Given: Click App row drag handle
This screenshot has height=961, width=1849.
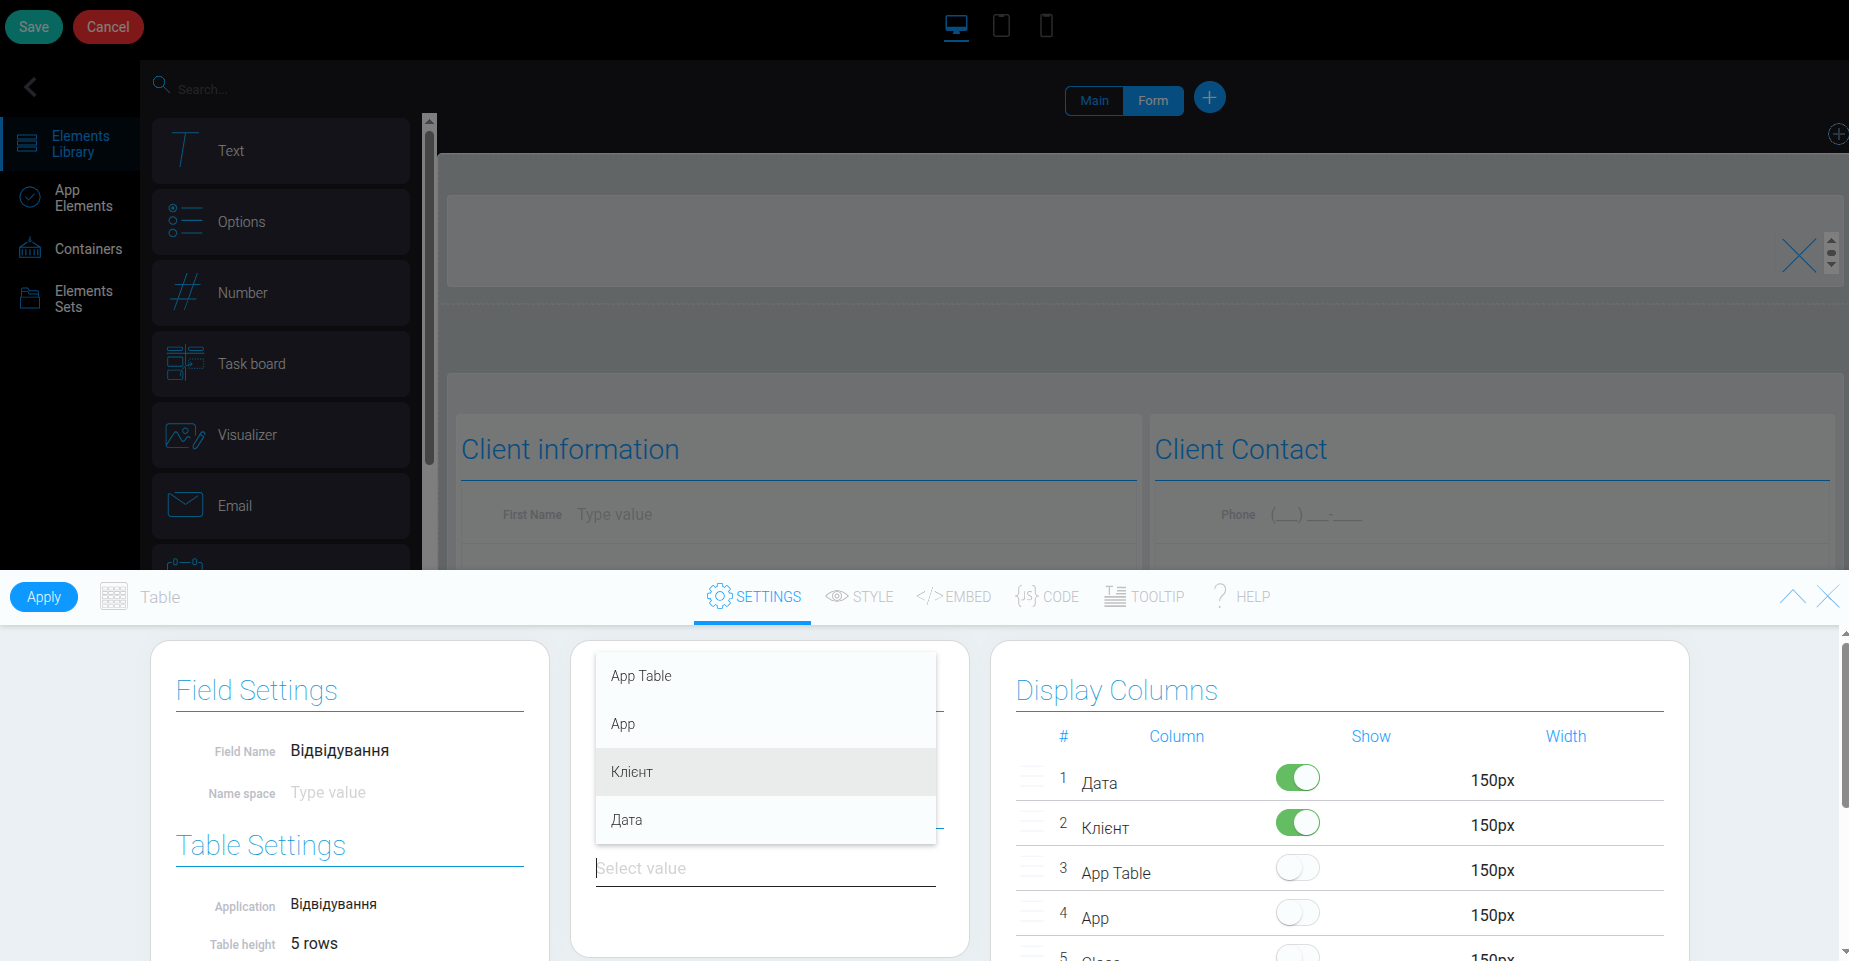Looking at the screenshot, I should click(1031, 912).
